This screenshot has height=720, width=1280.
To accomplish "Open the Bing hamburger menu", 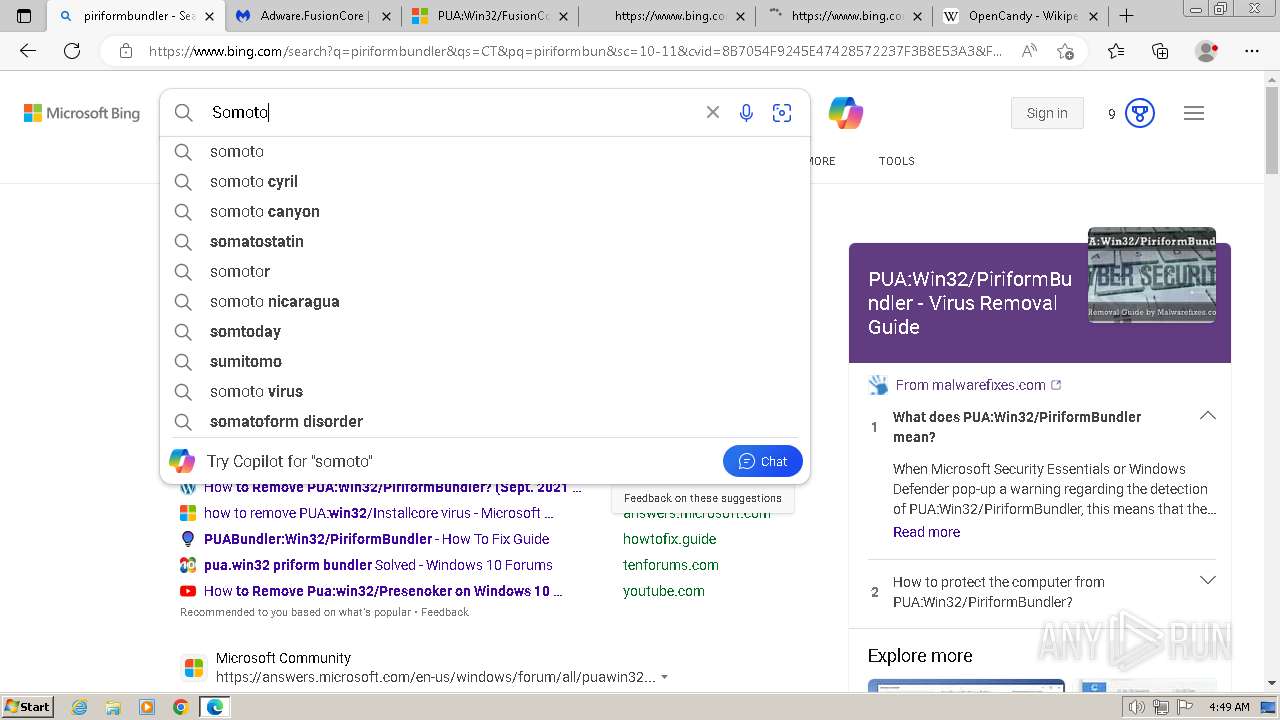I will point(1194,113).
